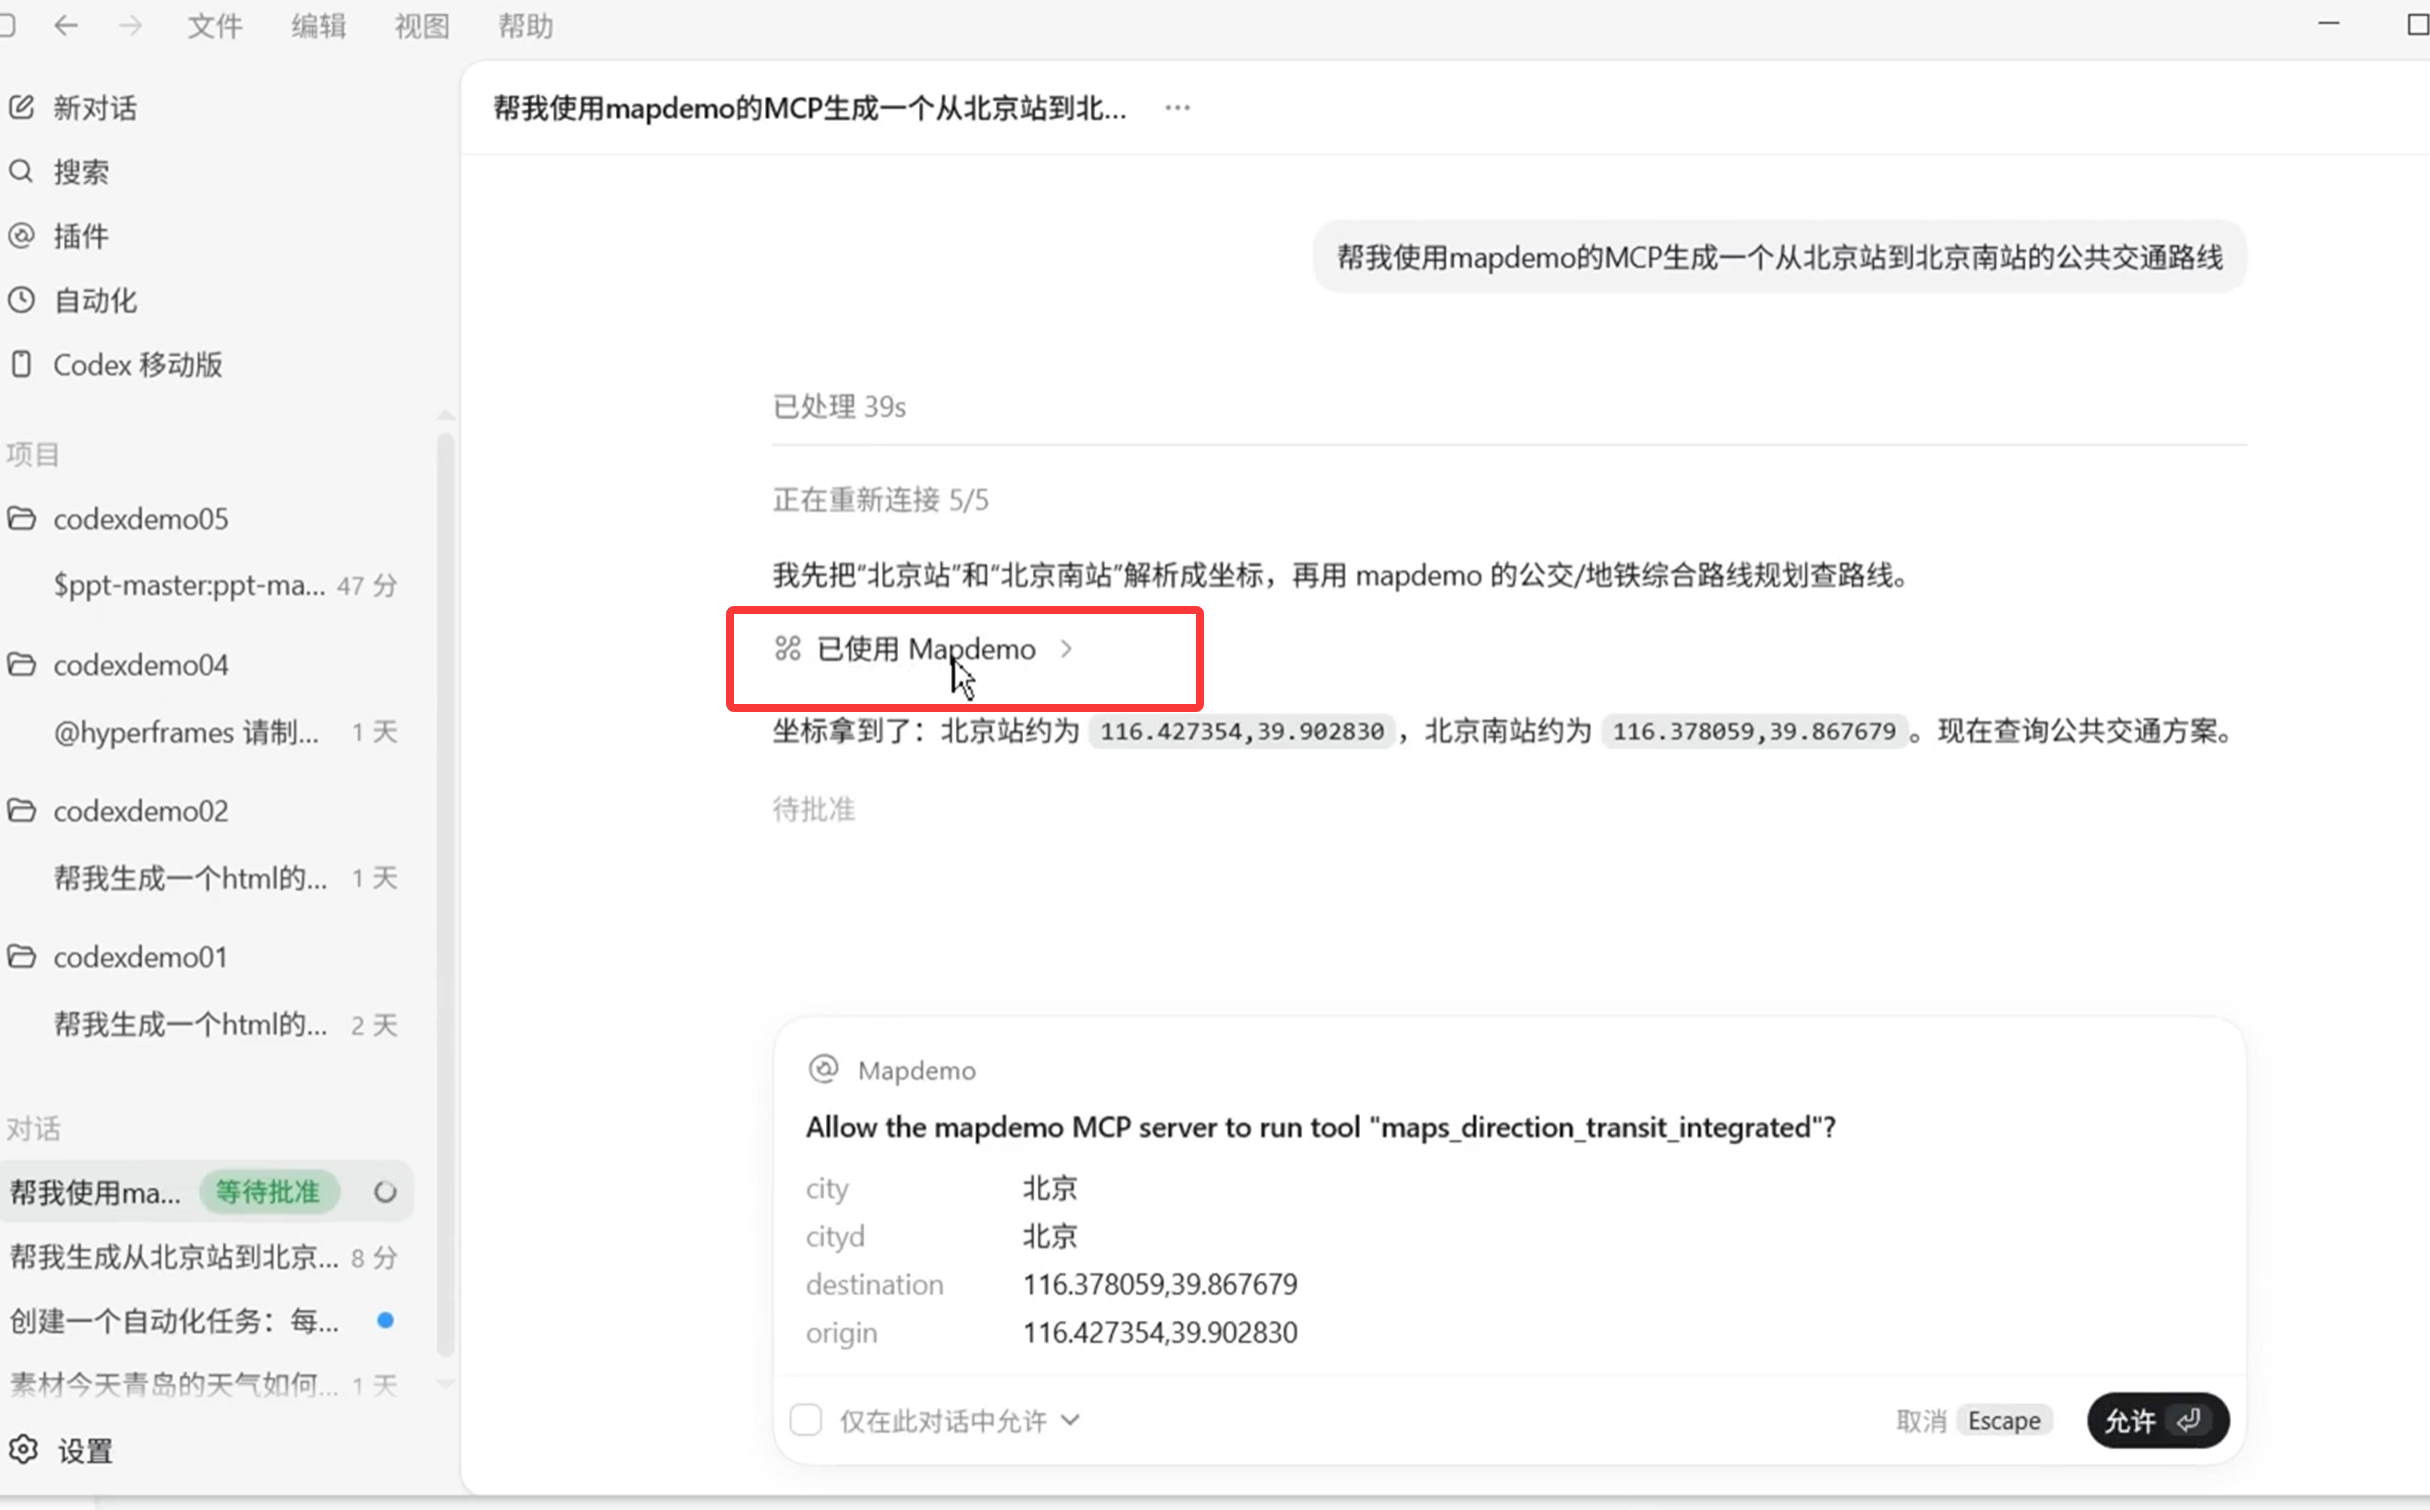Viewport: 2430px width, 1510px height.
Task: Click the sidebar scrollbar
Action: (x=445, y=893)
